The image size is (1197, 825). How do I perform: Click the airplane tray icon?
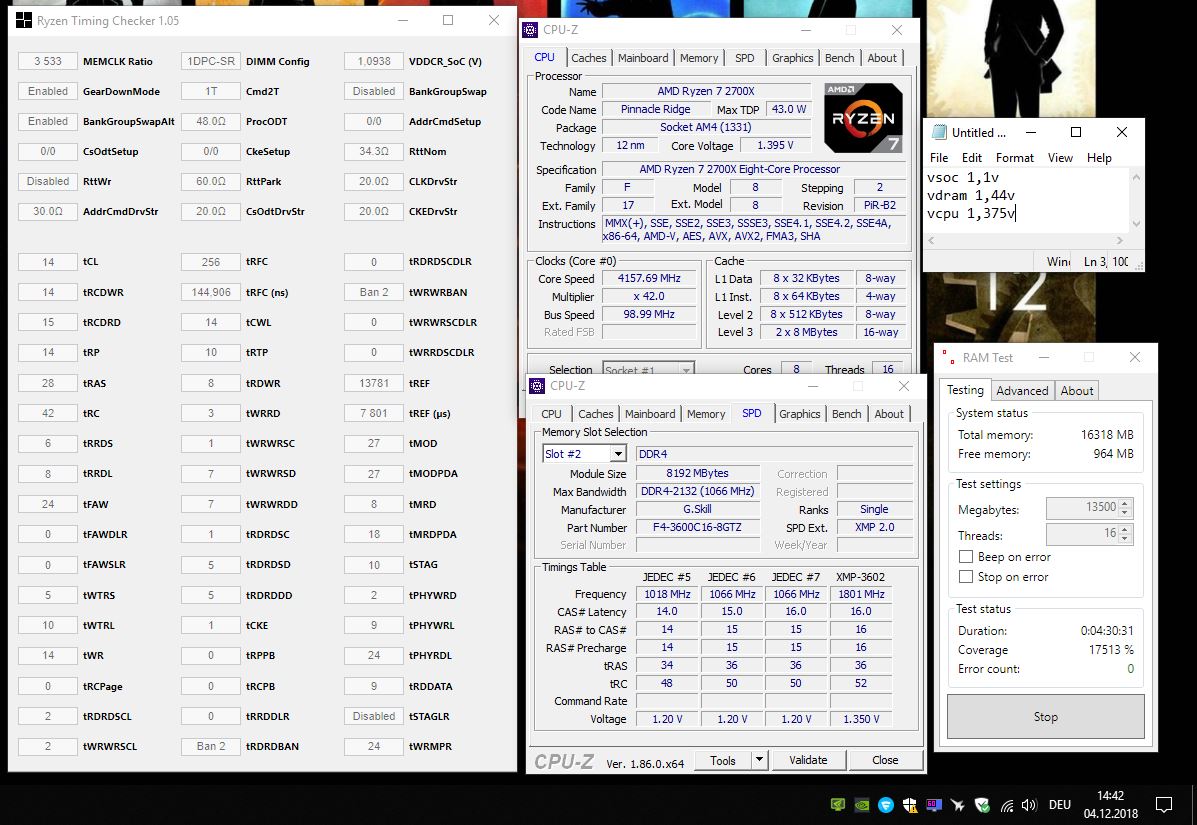[x=958, y=804]
